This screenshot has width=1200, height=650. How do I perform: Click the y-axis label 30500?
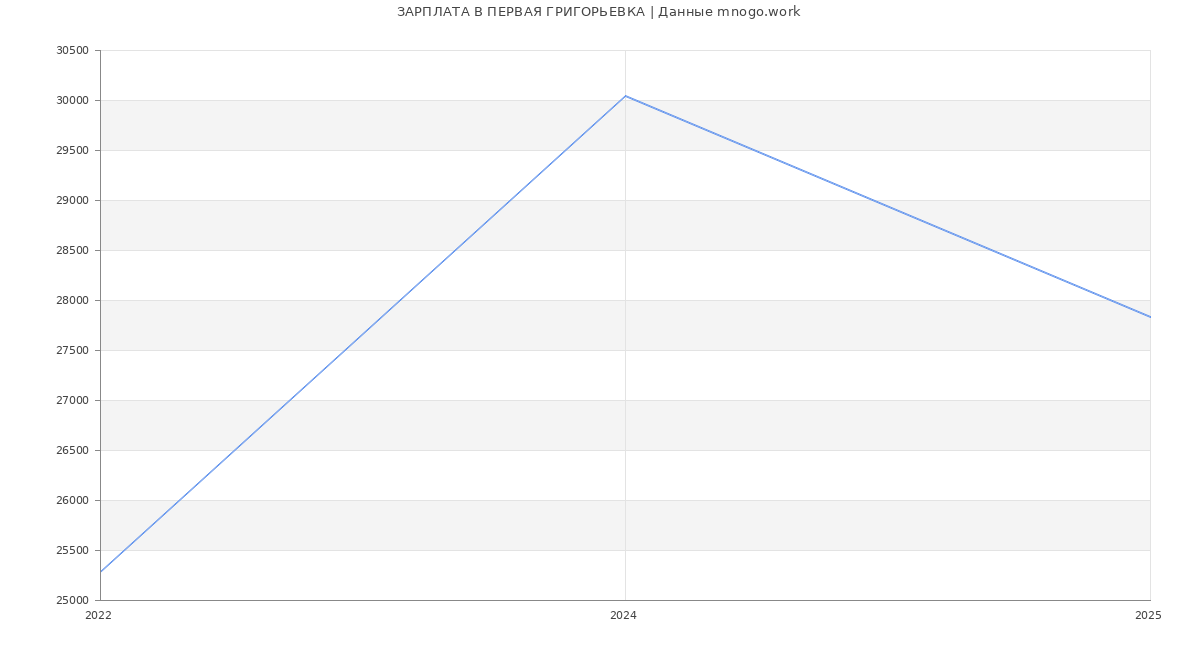[x=72, y=51]
